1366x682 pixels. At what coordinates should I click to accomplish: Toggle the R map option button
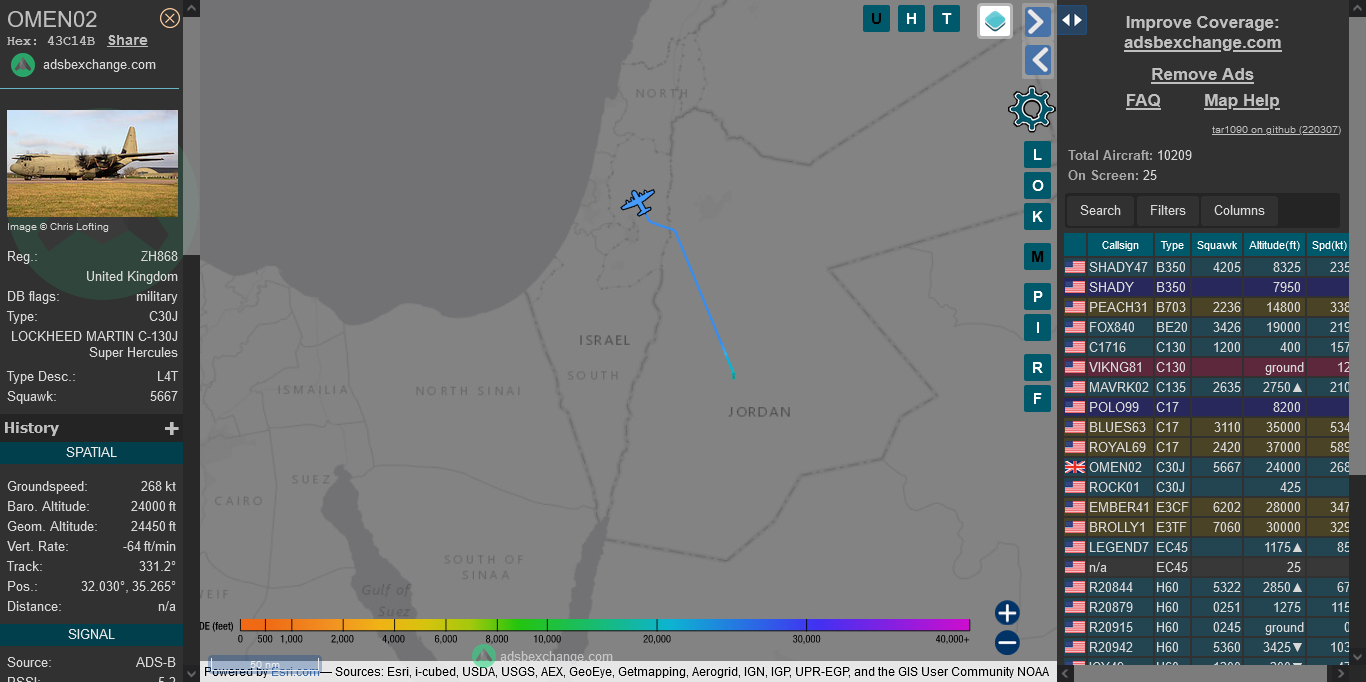[x=1037, y=368]
